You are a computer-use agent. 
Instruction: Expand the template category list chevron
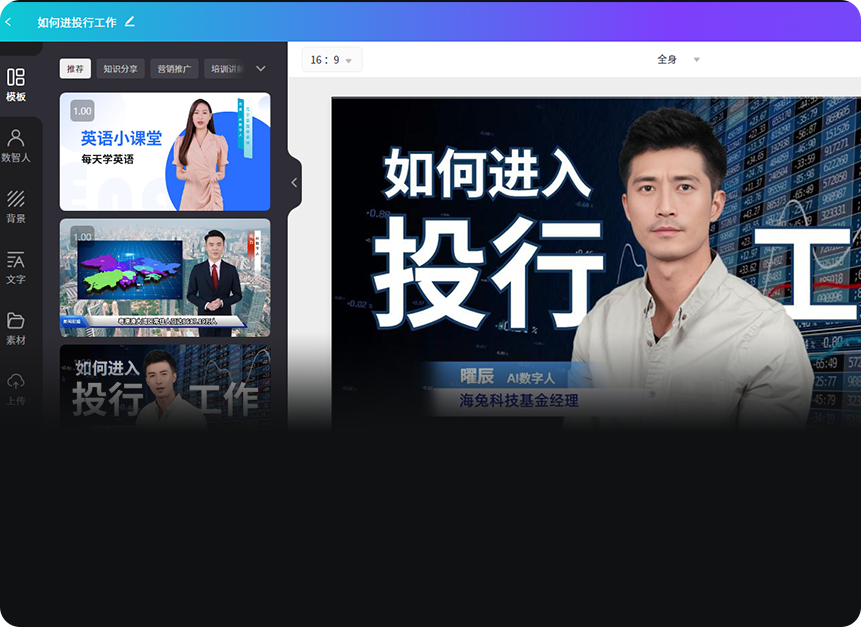[x=261, y=69]
